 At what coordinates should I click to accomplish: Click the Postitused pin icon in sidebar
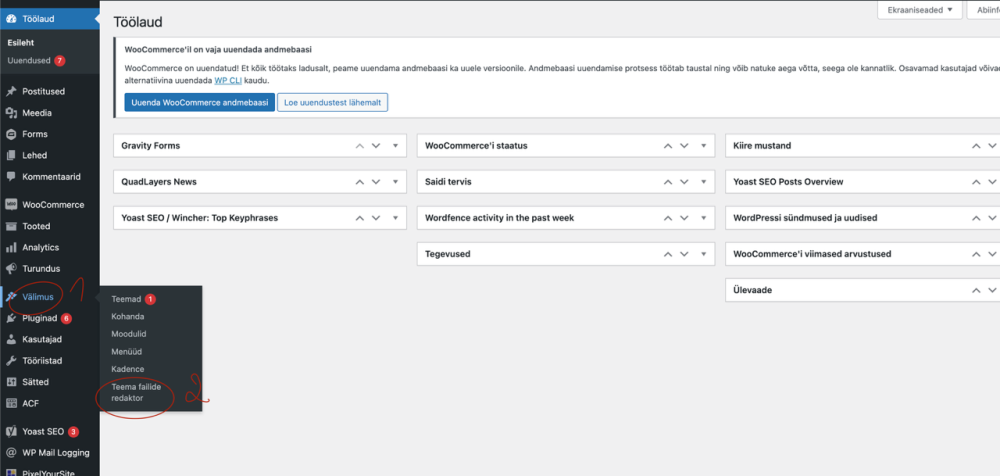pyautogui.click(x=11, y=91)
